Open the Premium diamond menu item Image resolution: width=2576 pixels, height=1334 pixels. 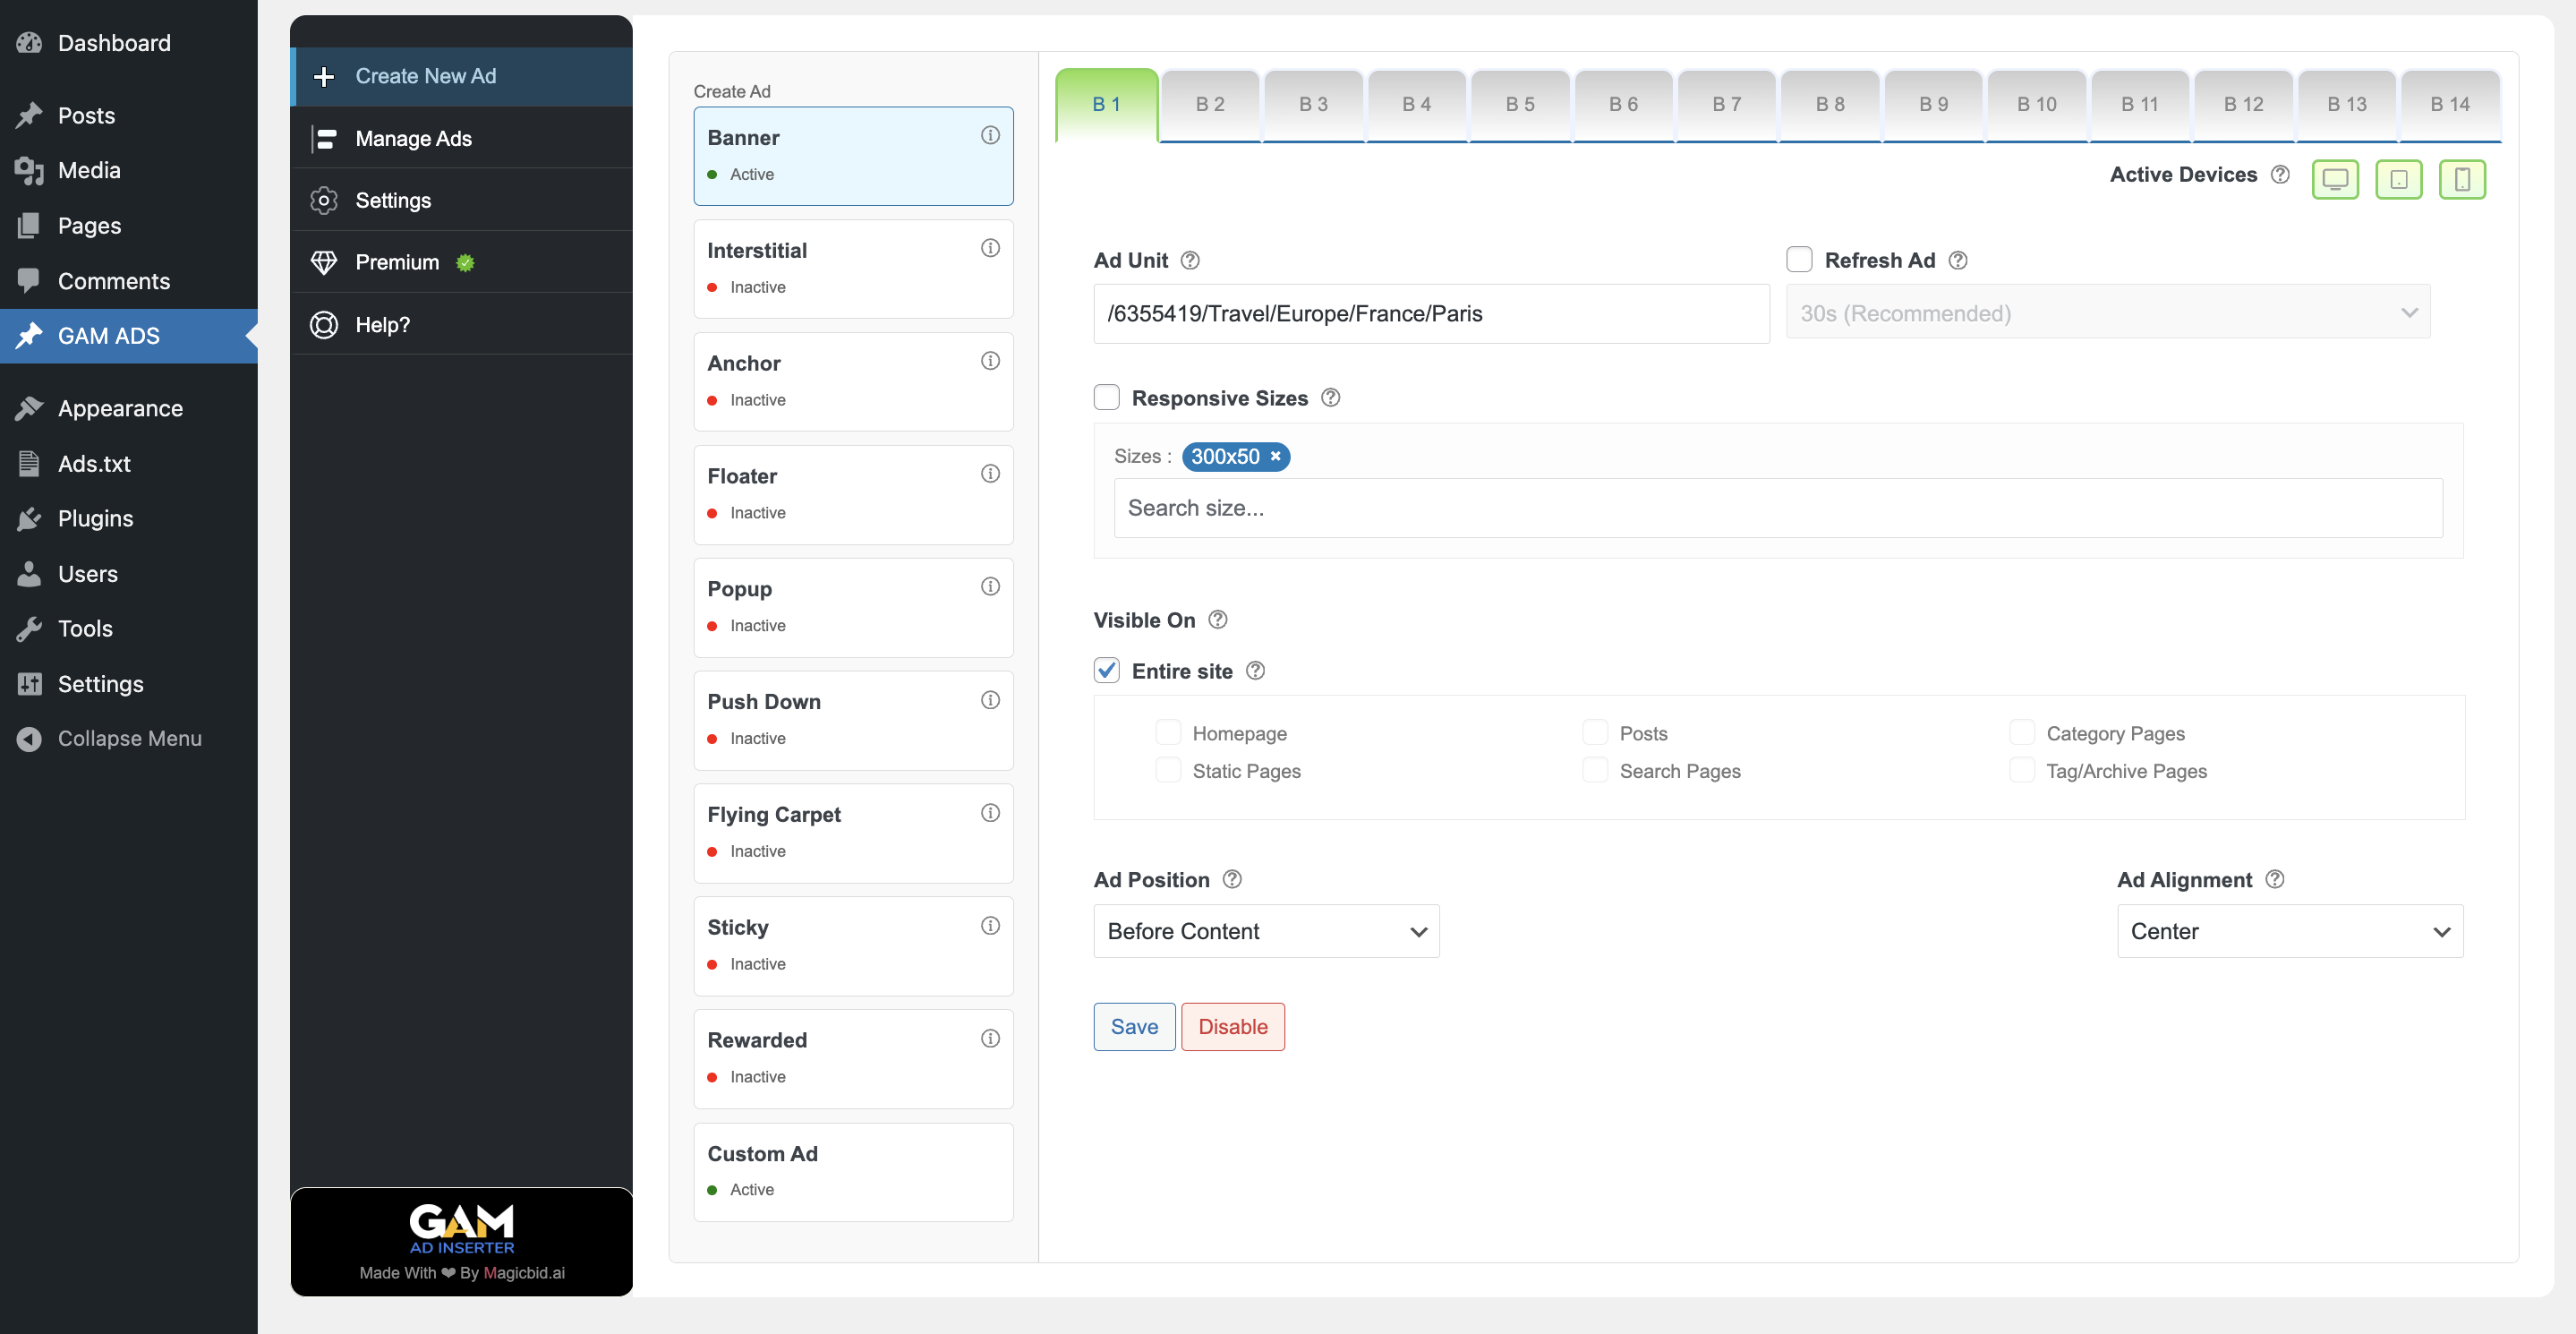tap(397, 262)
